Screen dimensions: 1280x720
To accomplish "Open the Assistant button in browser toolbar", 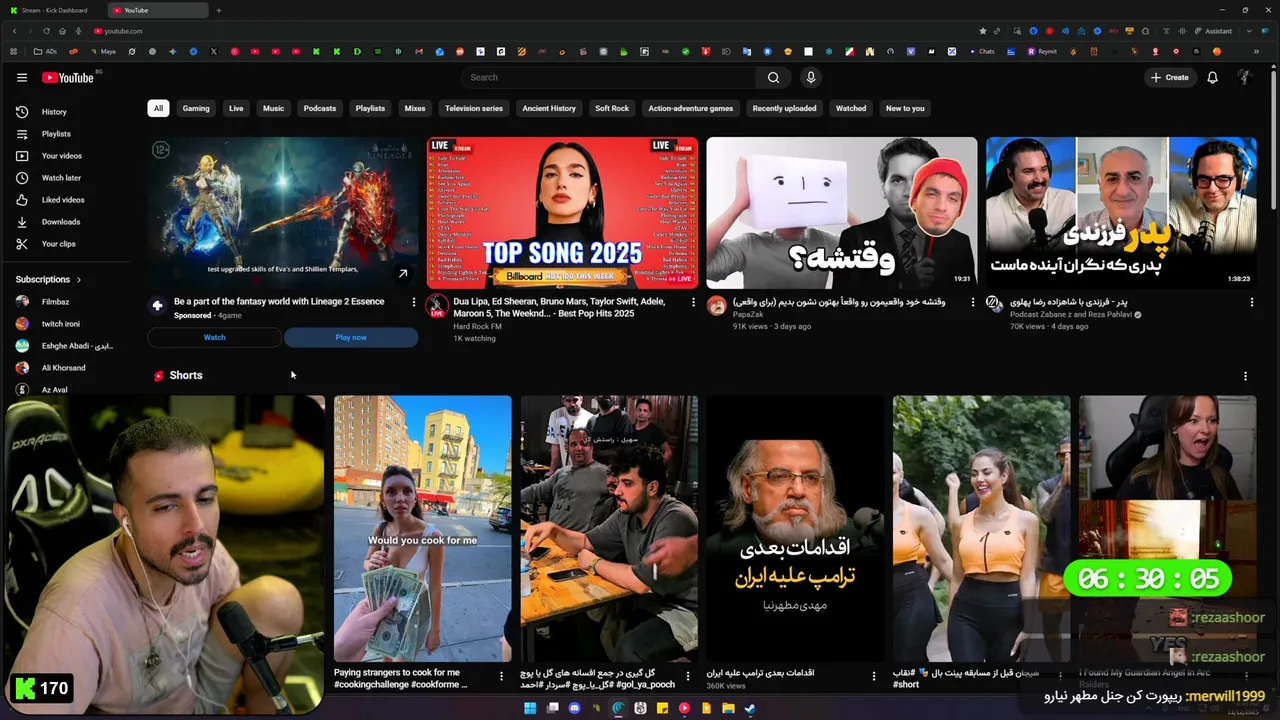I will click(x=1213, y=31).
